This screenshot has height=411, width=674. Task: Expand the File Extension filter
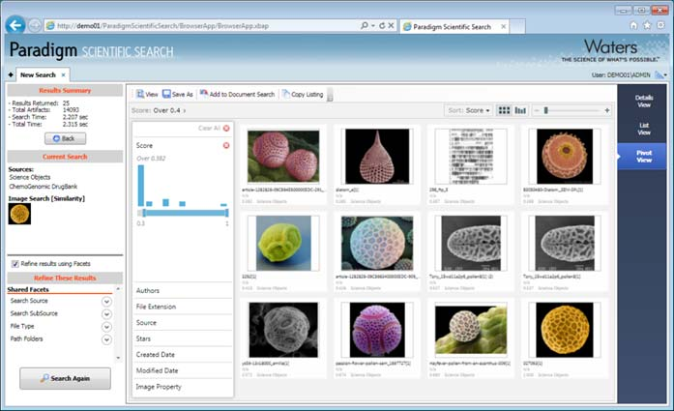pyautogui.click(x=183, y=307)
